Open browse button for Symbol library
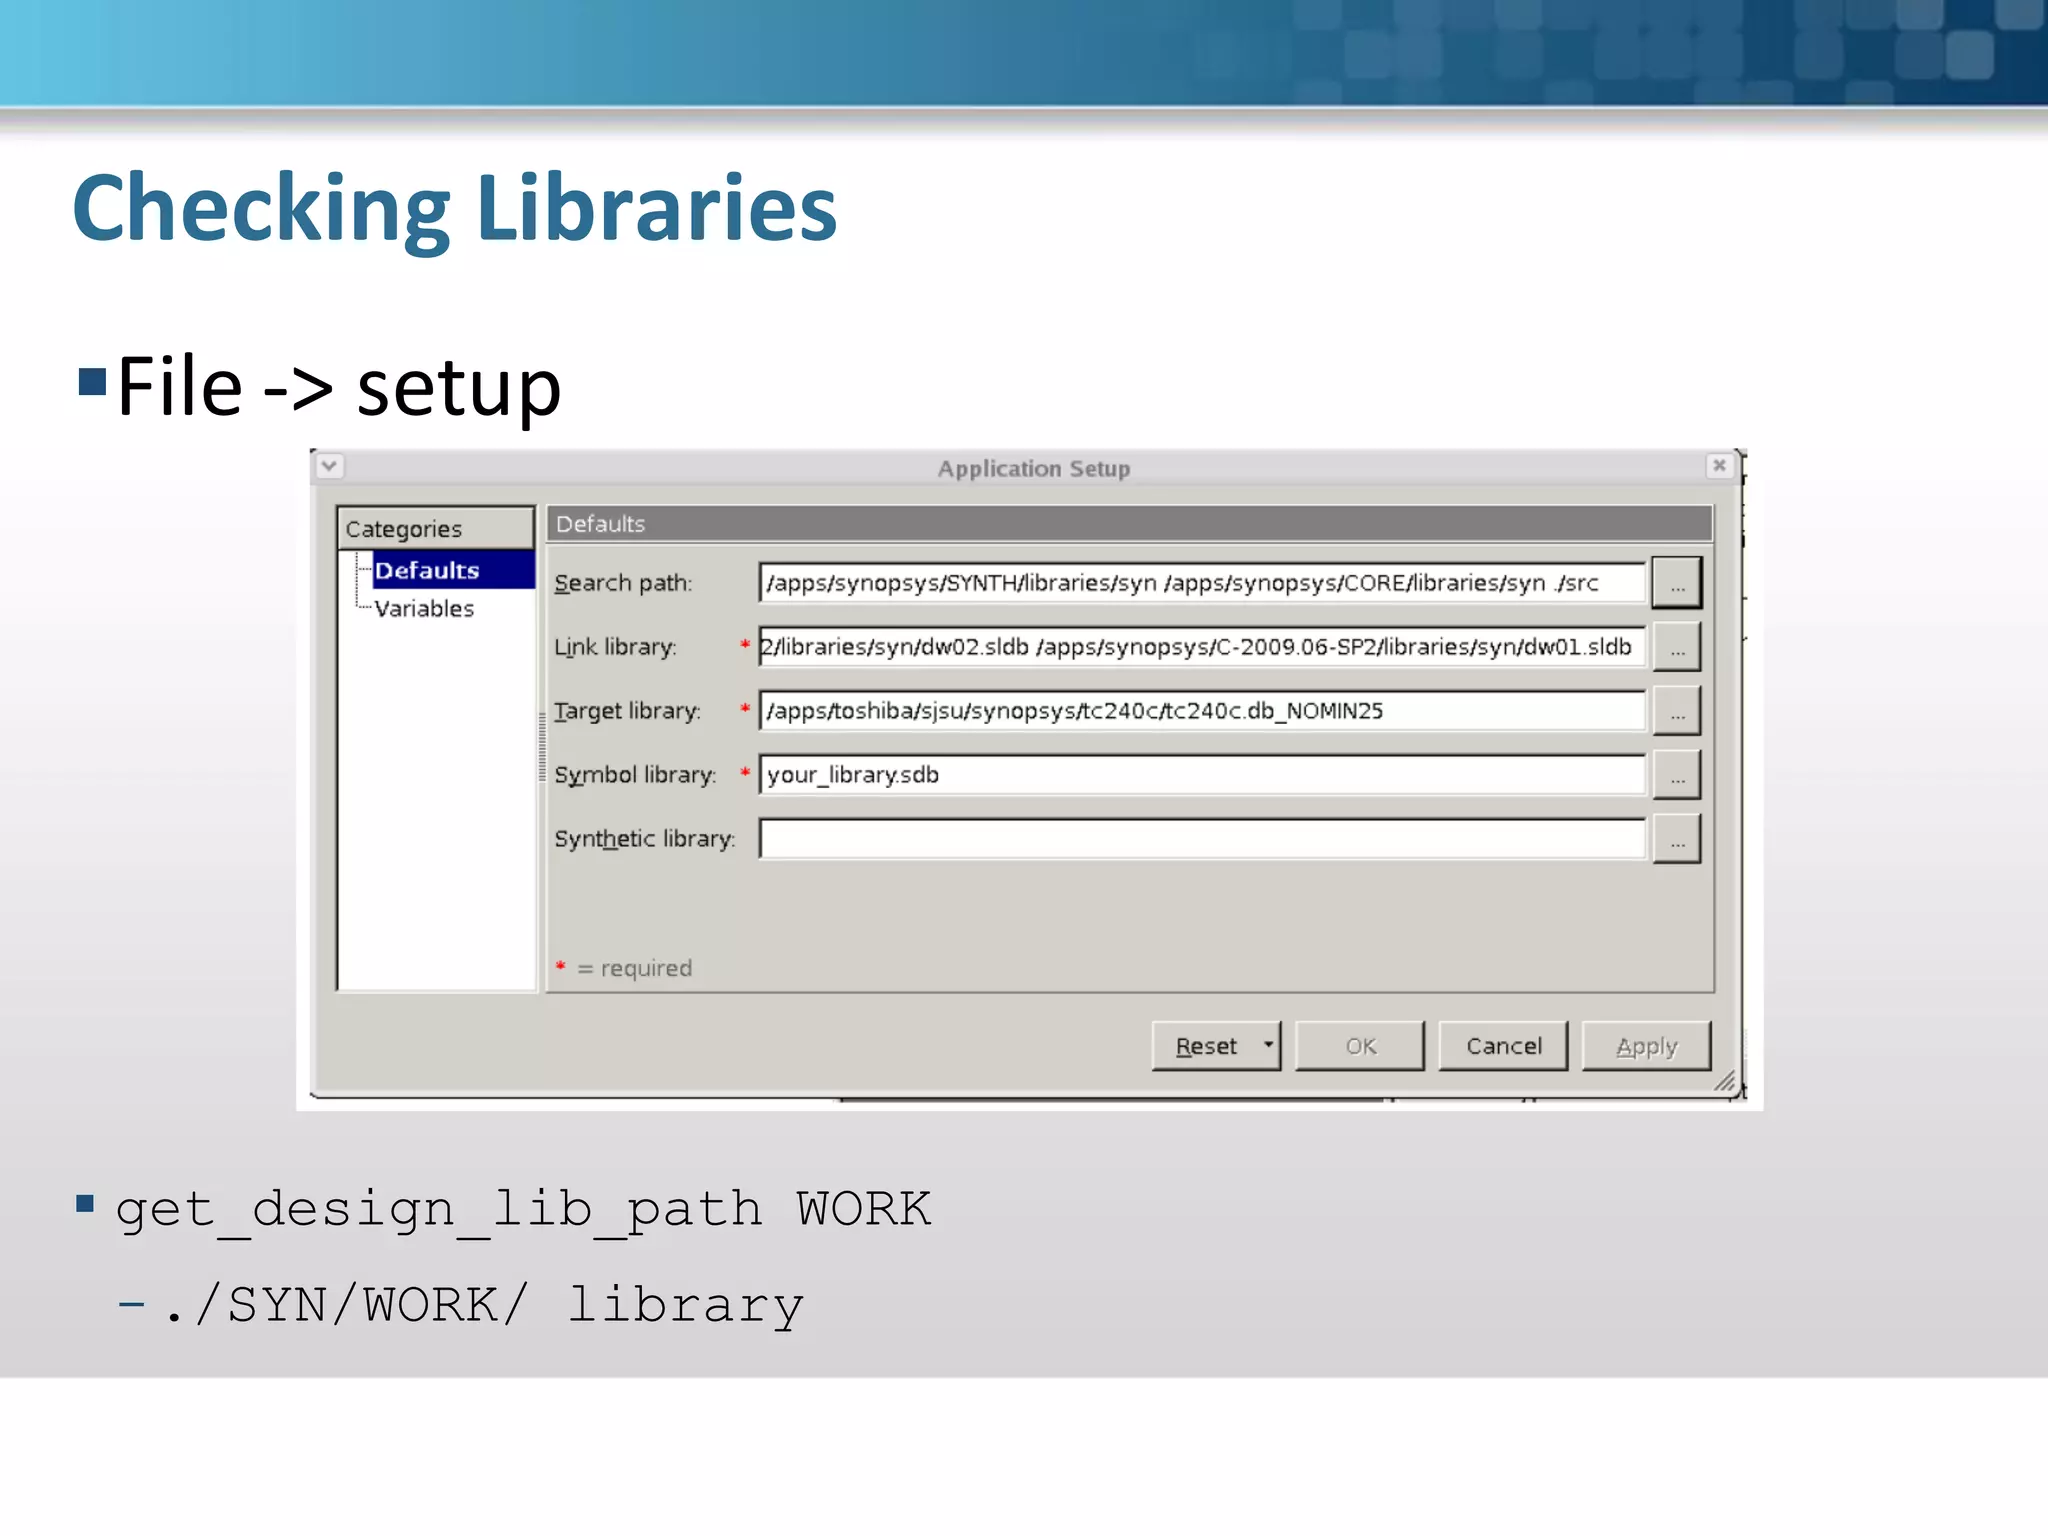2048x1536 pixels. pyautogui.click(x=1677, y=774)
